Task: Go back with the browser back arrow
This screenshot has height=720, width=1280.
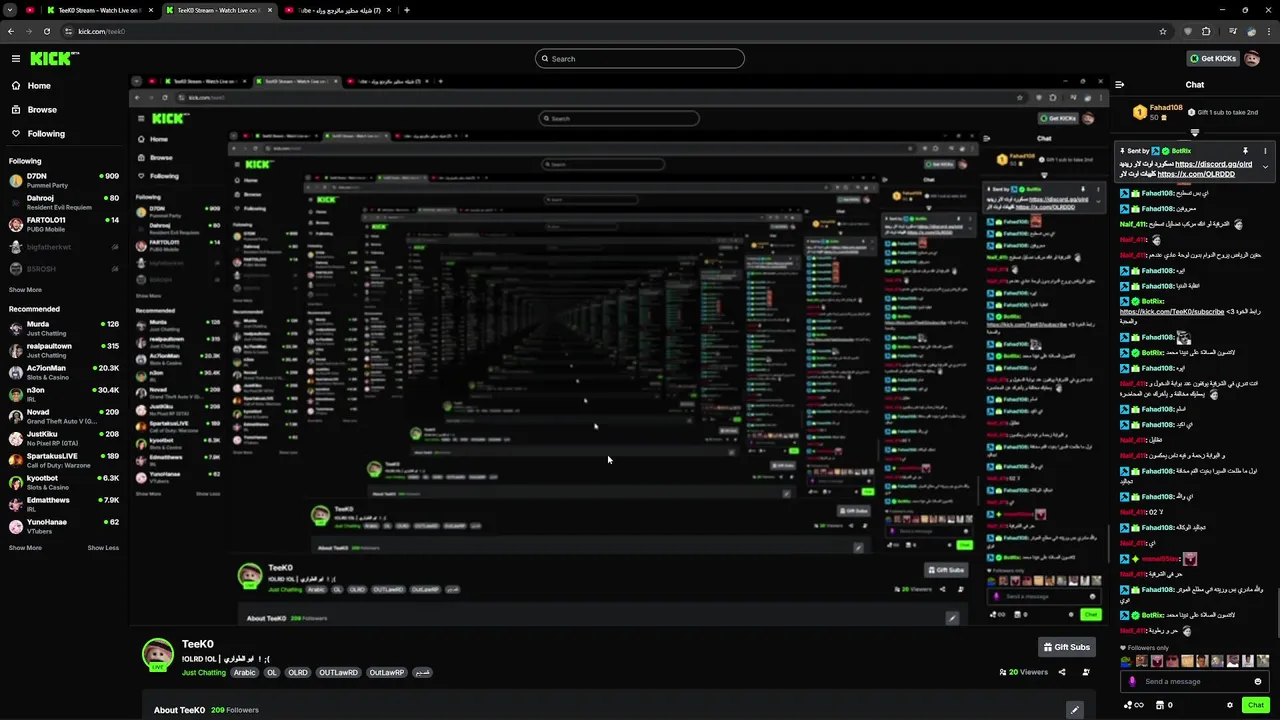Action: click(x=11, y=31)
